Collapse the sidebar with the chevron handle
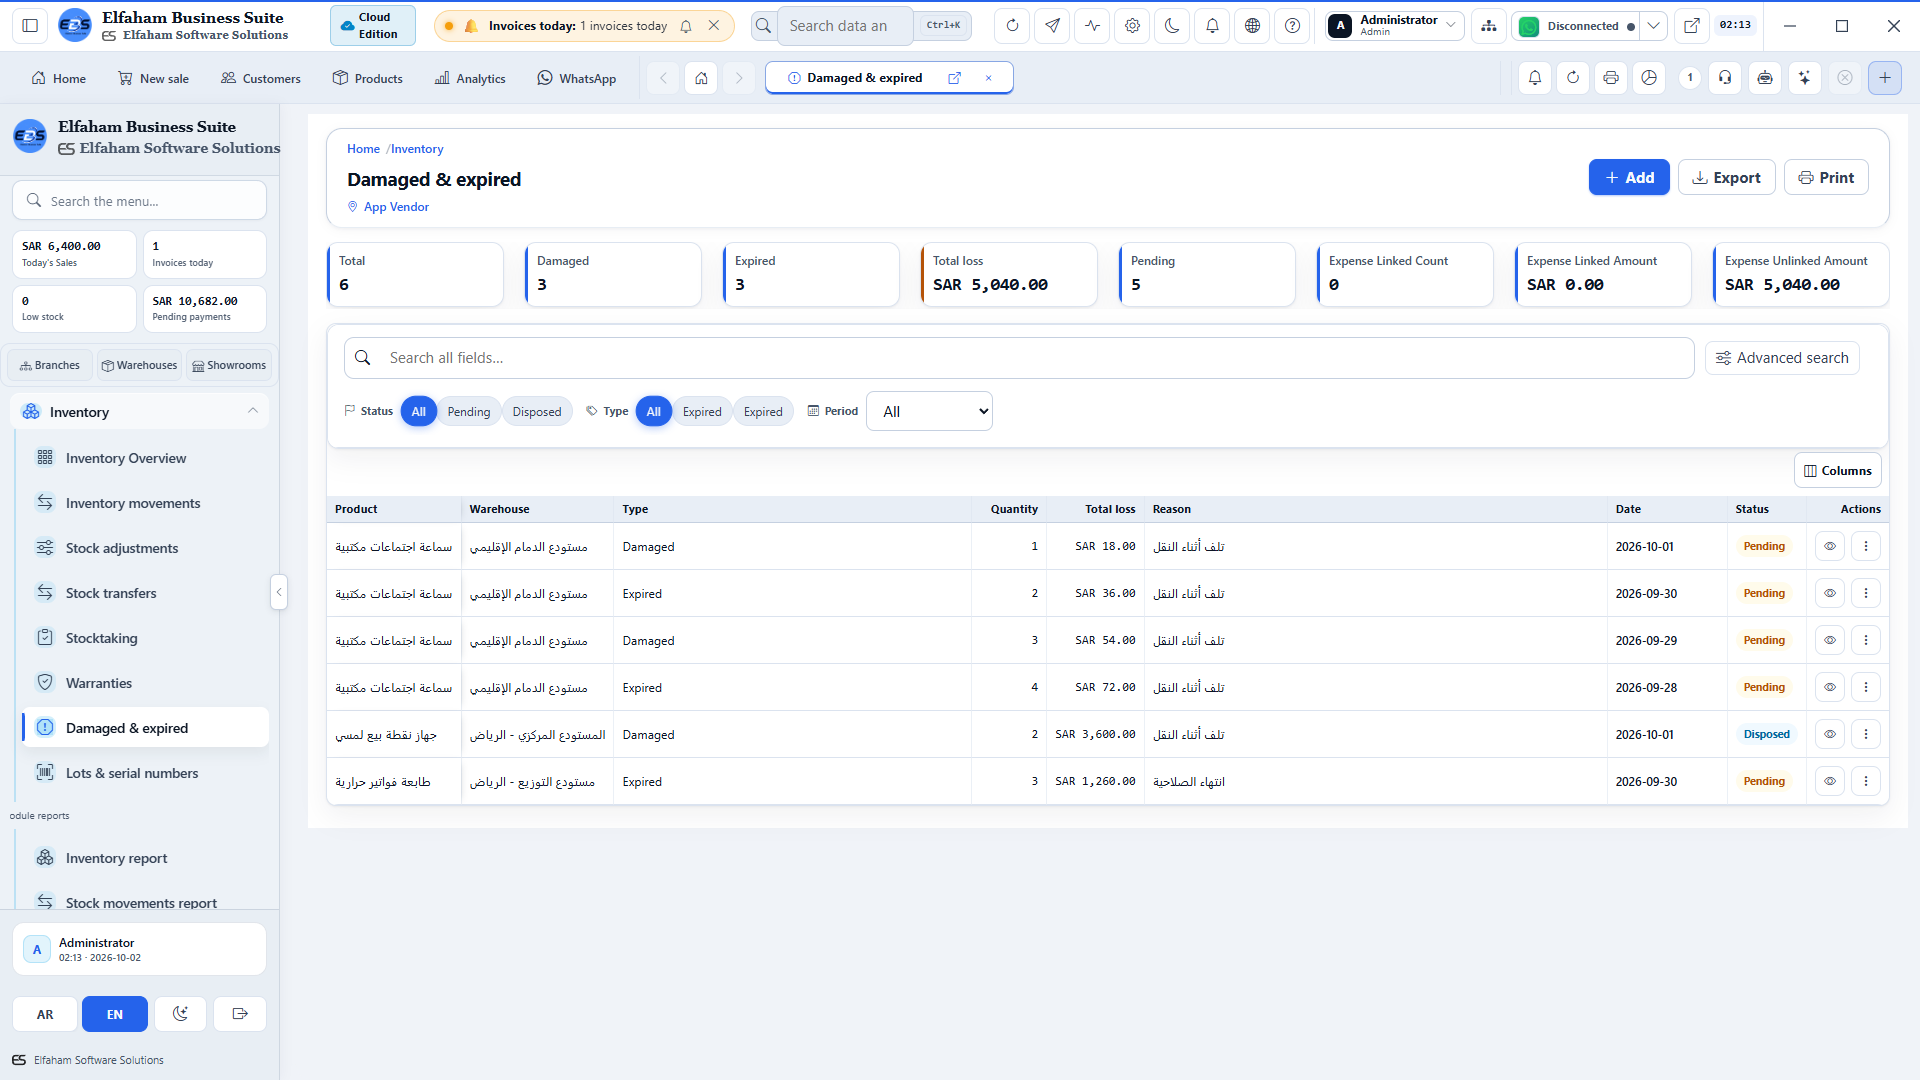The width and height of the screenshot is (1920, 1080). pyautogui.click(x=279, y=592)
